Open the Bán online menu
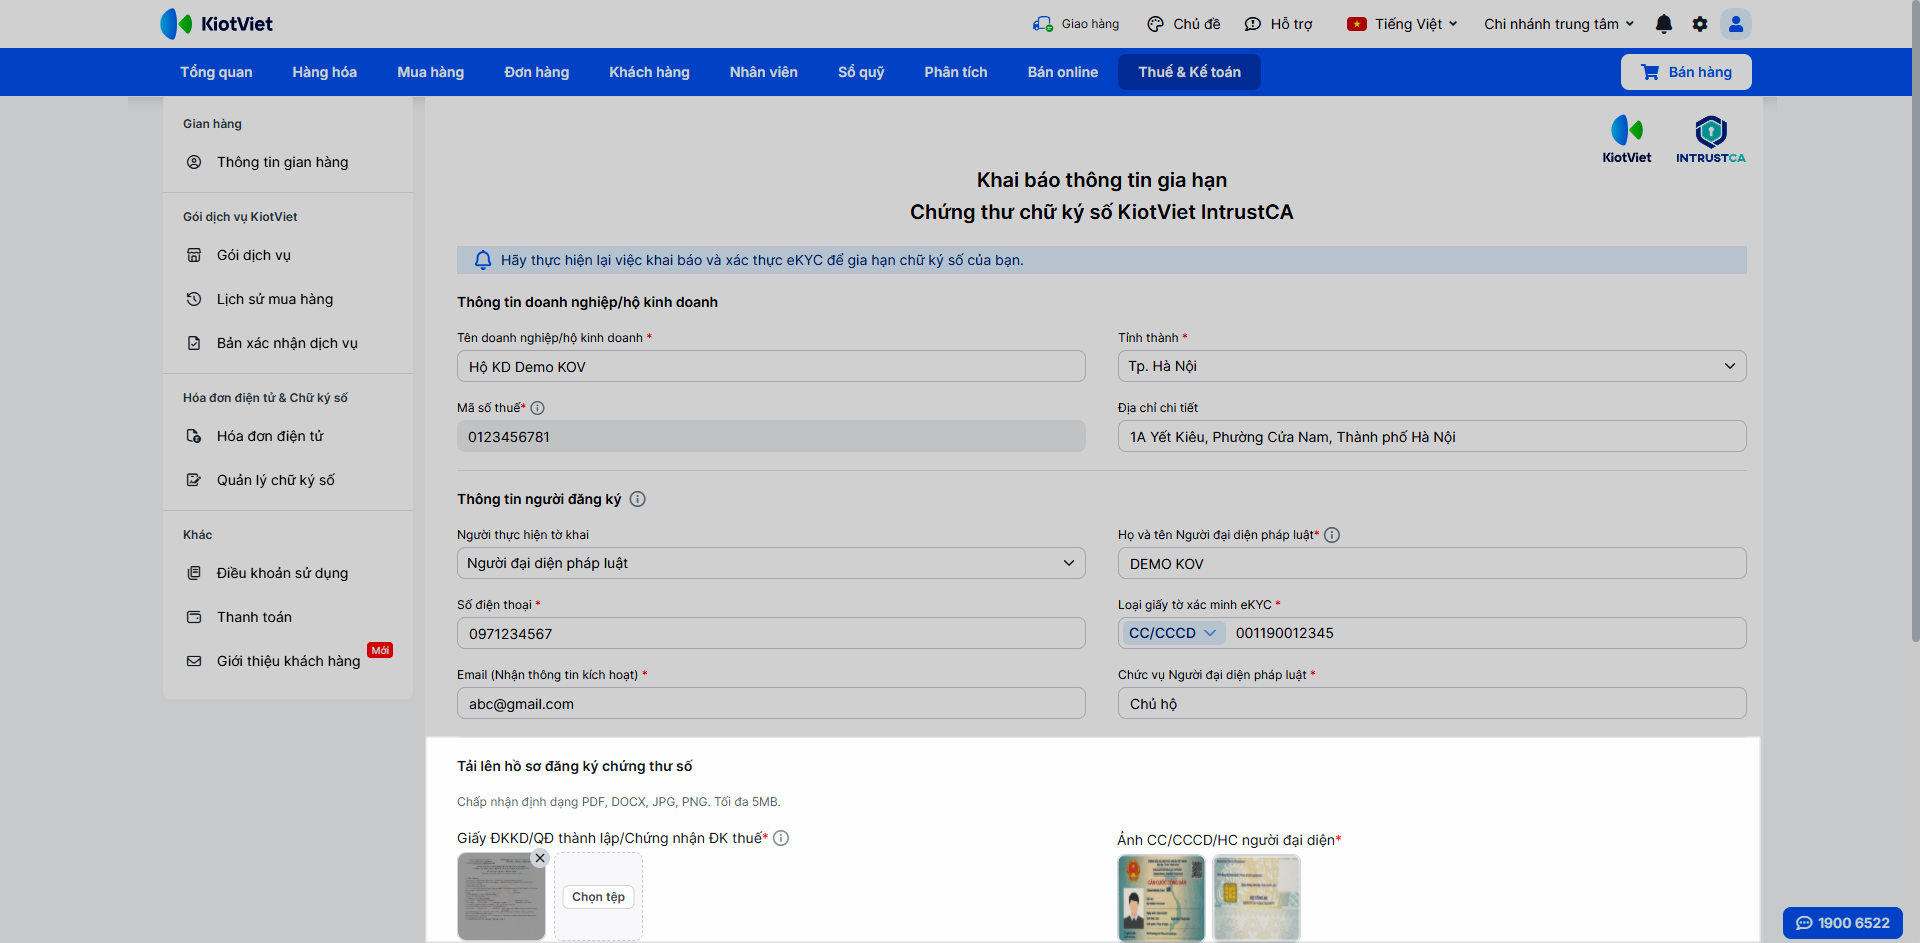This screenshot has height=943, width=1920. 1063,72
